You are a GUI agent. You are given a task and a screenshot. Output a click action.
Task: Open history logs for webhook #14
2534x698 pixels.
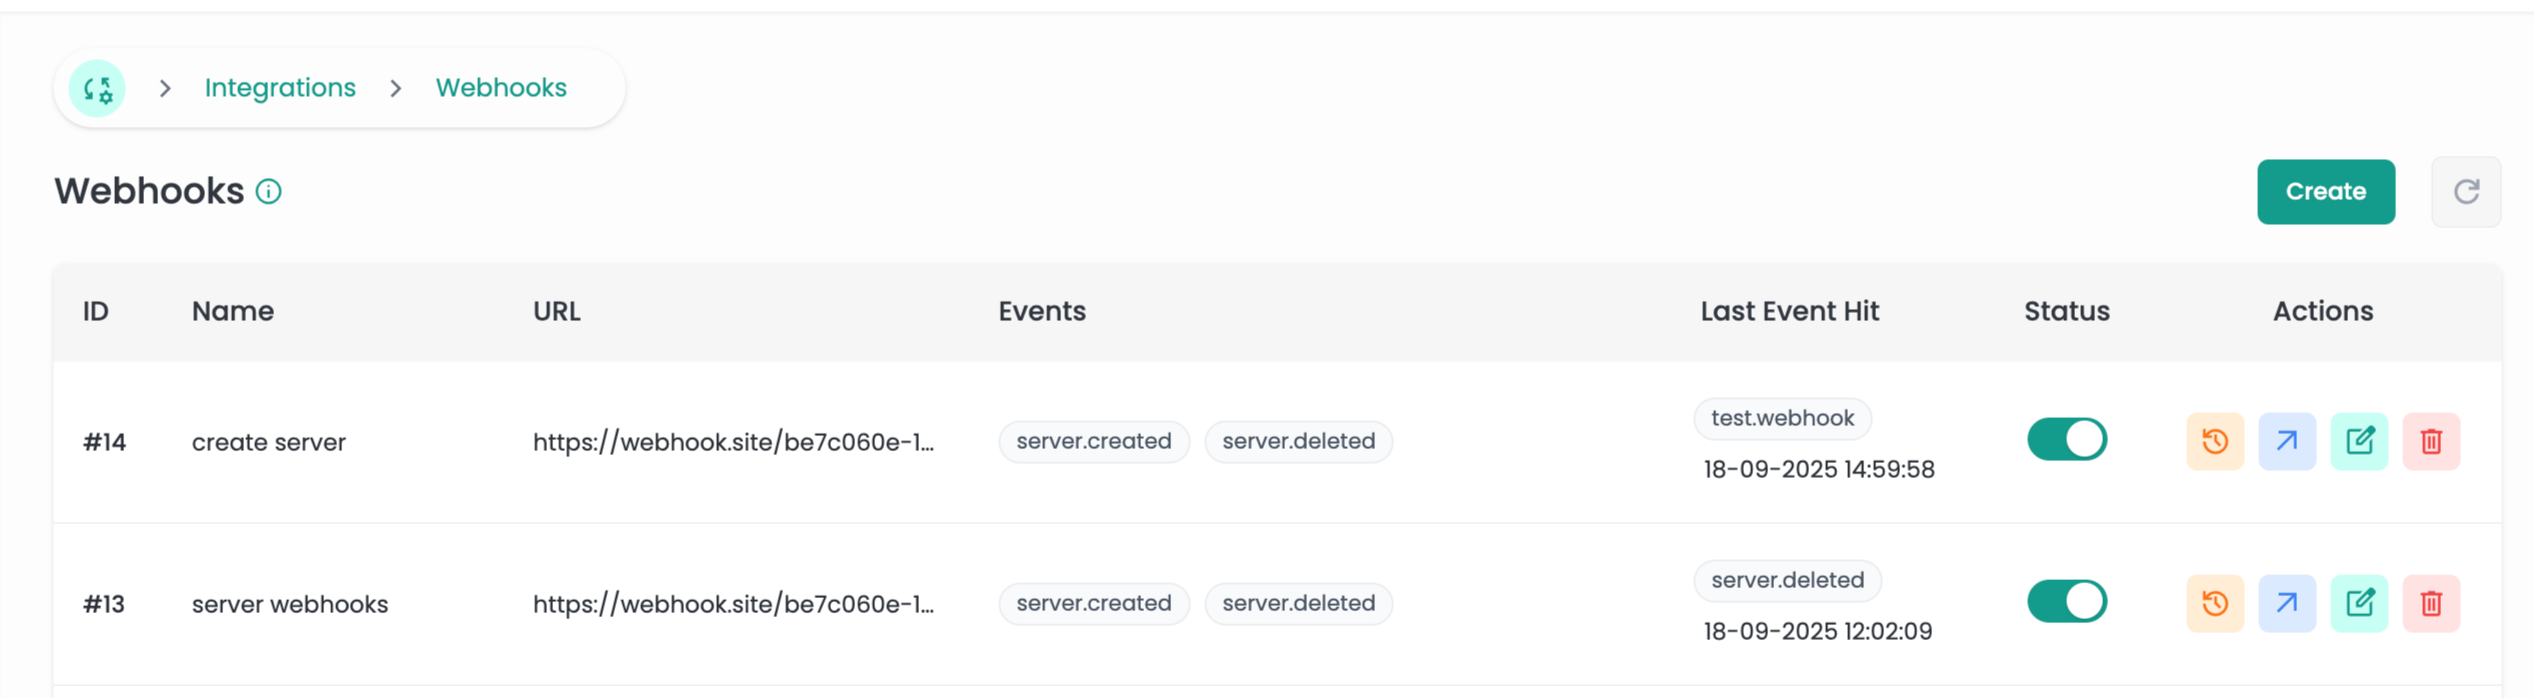click(x=2214, y=441)
